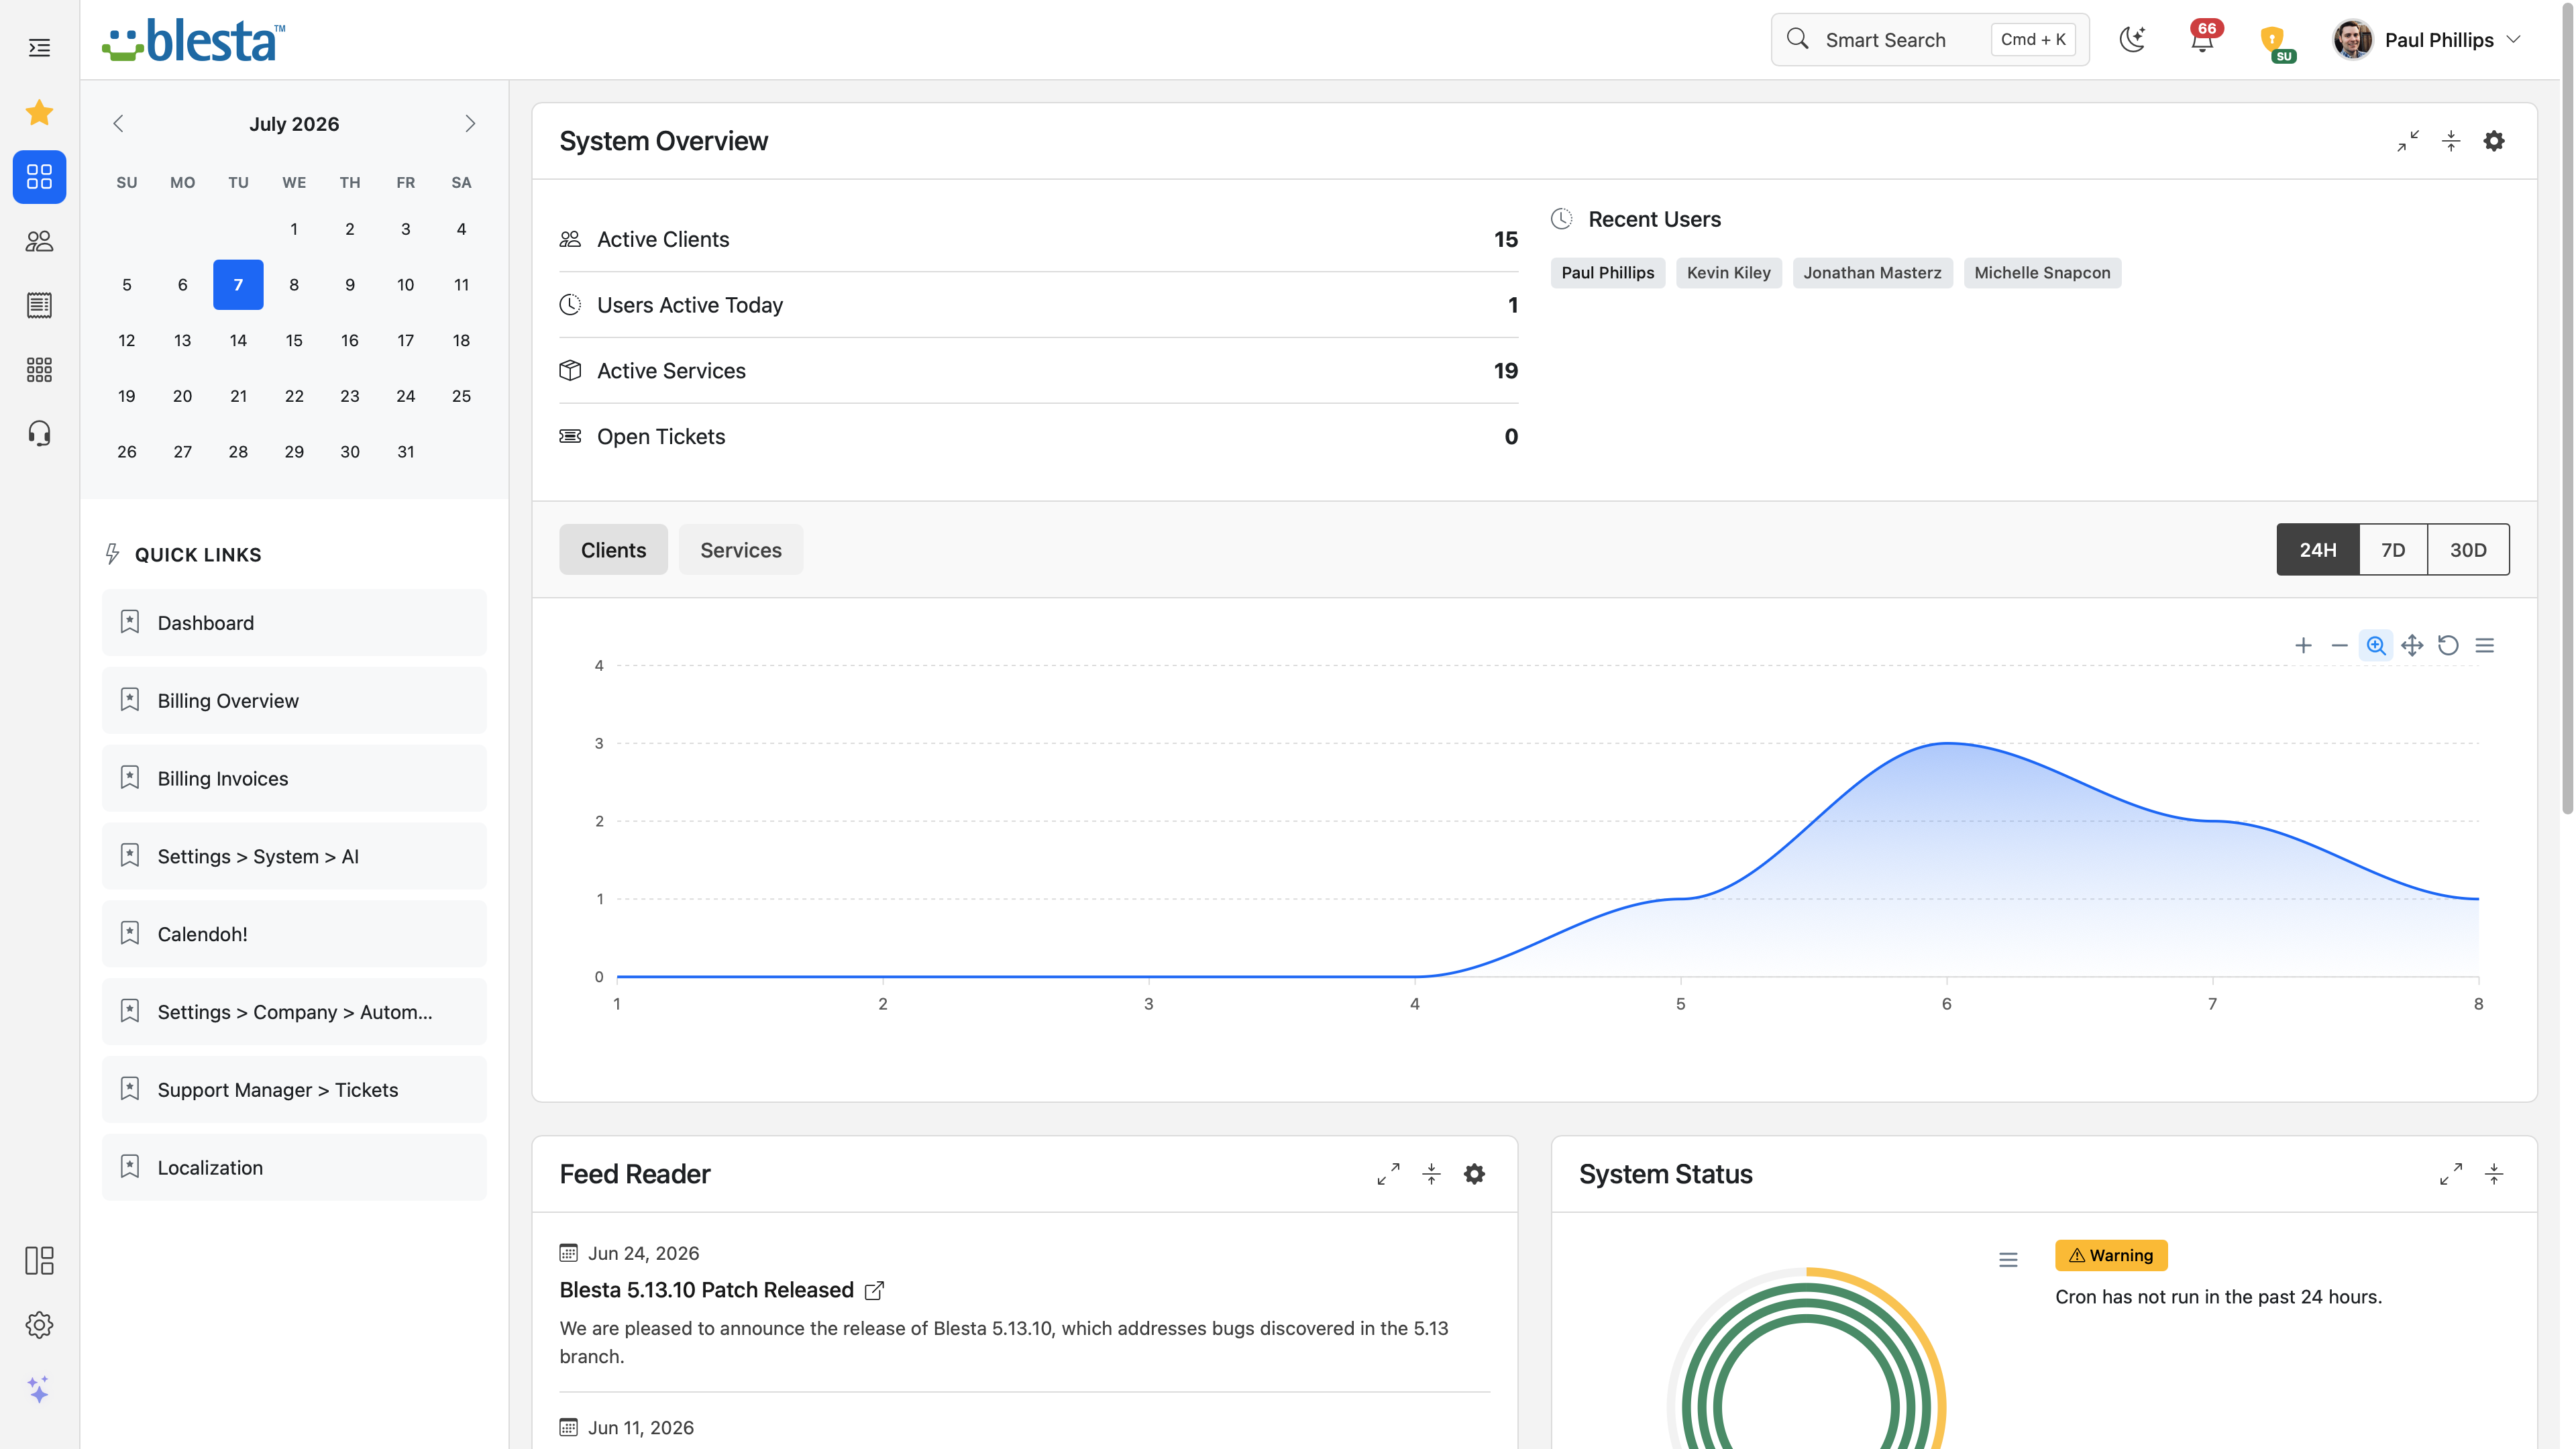Open the Settings gear in sidebar
Screen dimensions: 2576x1449
[39, 1325]
